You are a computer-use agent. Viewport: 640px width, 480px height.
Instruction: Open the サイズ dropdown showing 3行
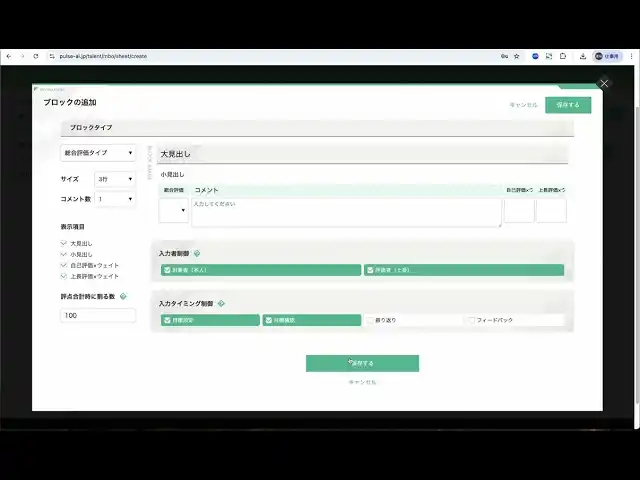(114, 179)
